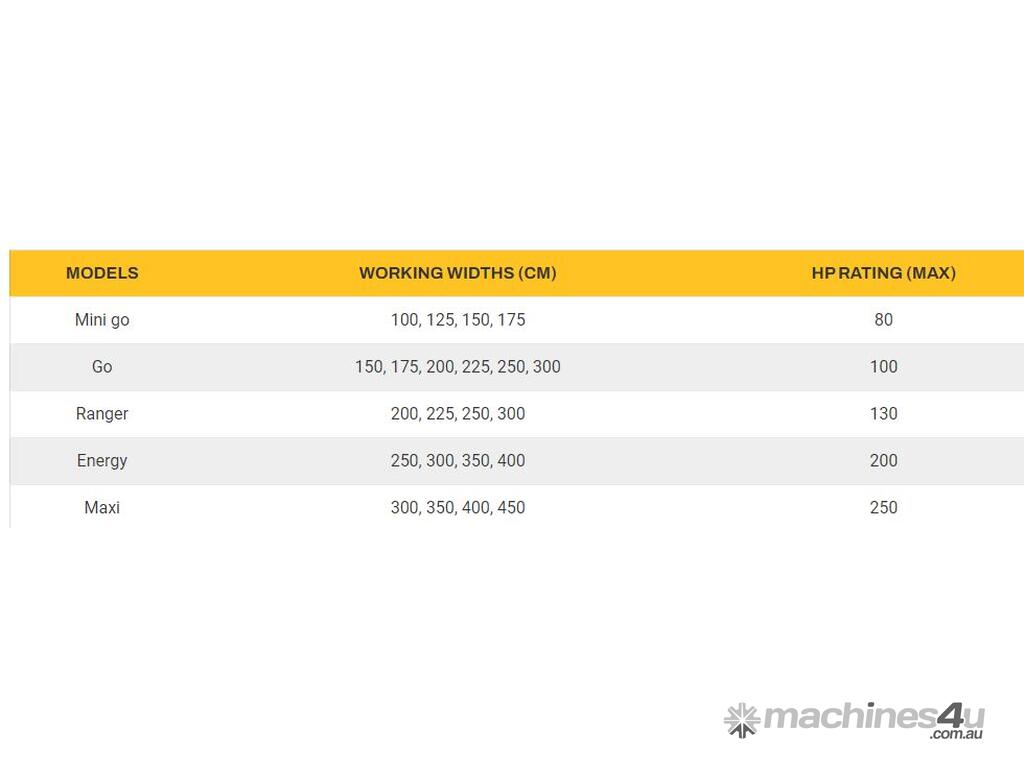Click the 130 HP rating value
This screenshot has width=1024, height=768.
click(x=883, y=414)
